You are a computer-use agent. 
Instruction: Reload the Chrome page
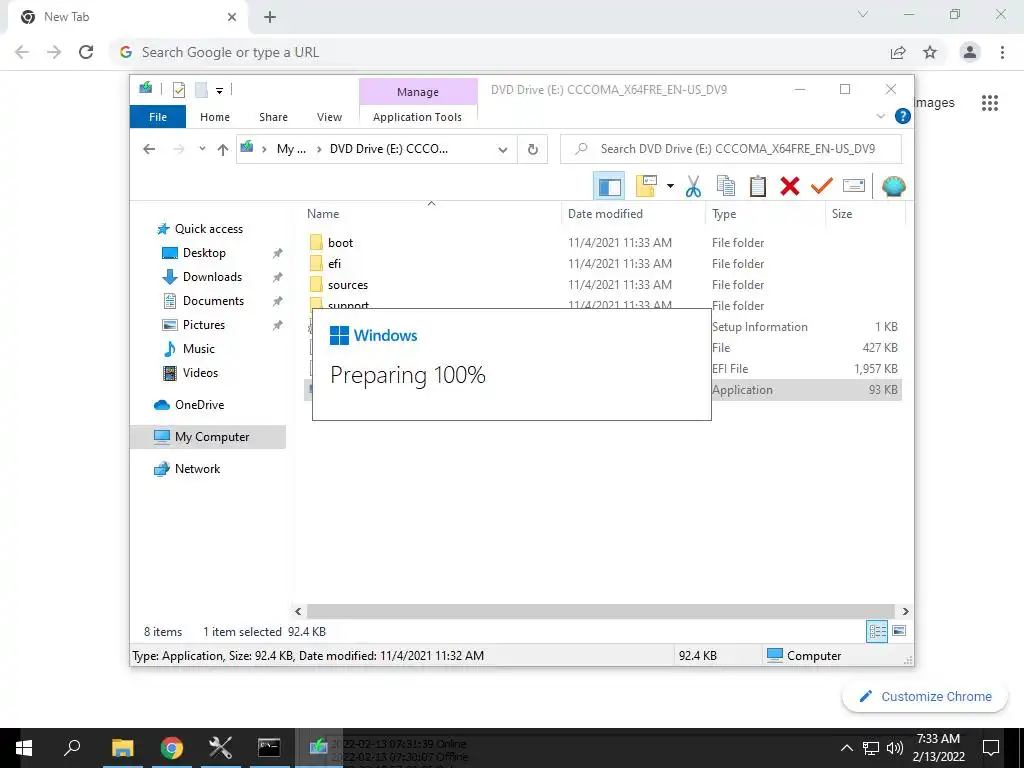pos(86,52)
